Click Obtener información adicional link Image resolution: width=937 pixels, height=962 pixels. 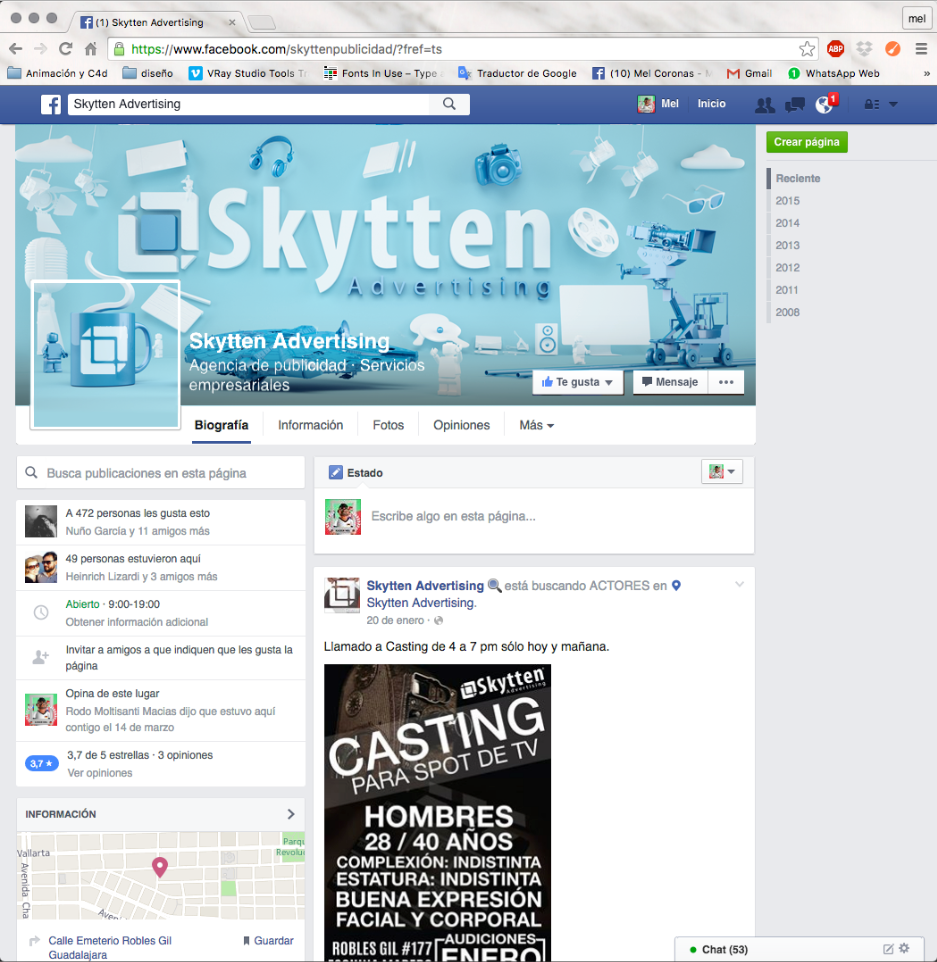[137, 622]
